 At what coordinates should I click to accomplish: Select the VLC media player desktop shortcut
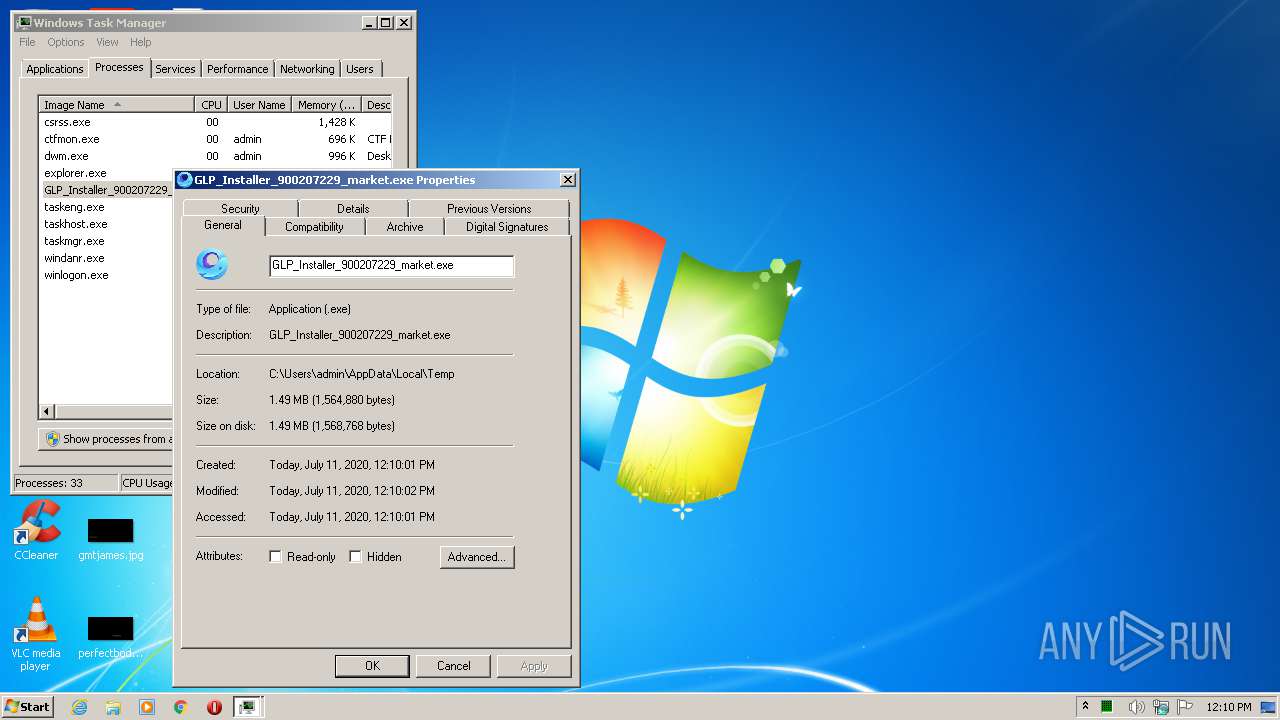coord(36,634)
